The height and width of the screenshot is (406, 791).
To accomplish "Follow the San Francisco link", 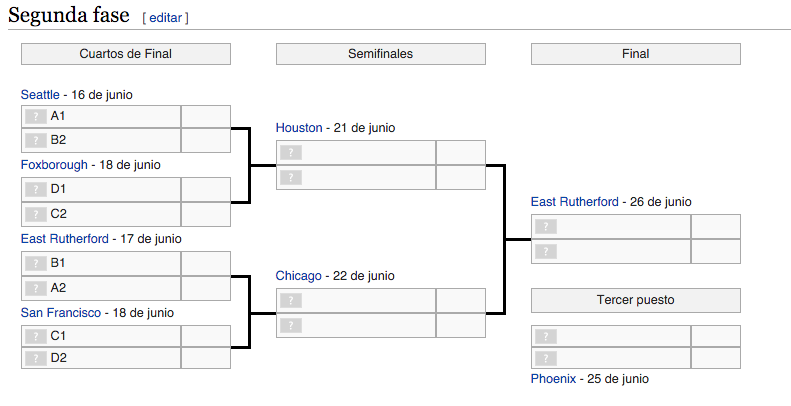I will (x=61, y=313).
